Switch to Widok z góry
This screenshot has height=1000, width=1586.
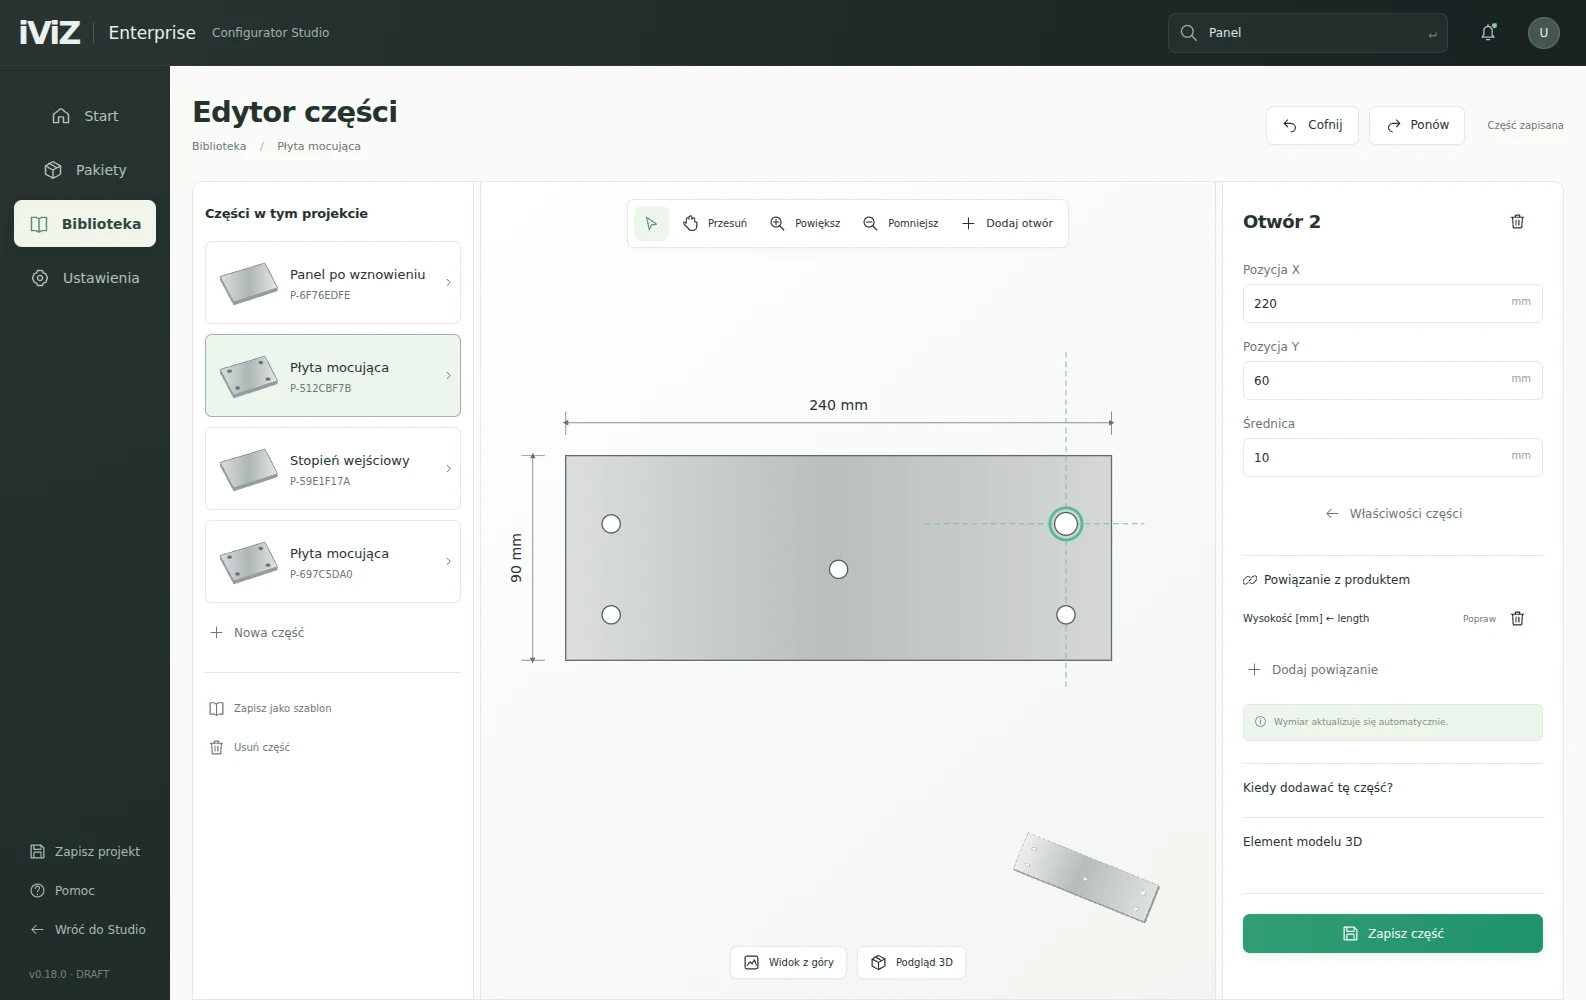point(789,962)
